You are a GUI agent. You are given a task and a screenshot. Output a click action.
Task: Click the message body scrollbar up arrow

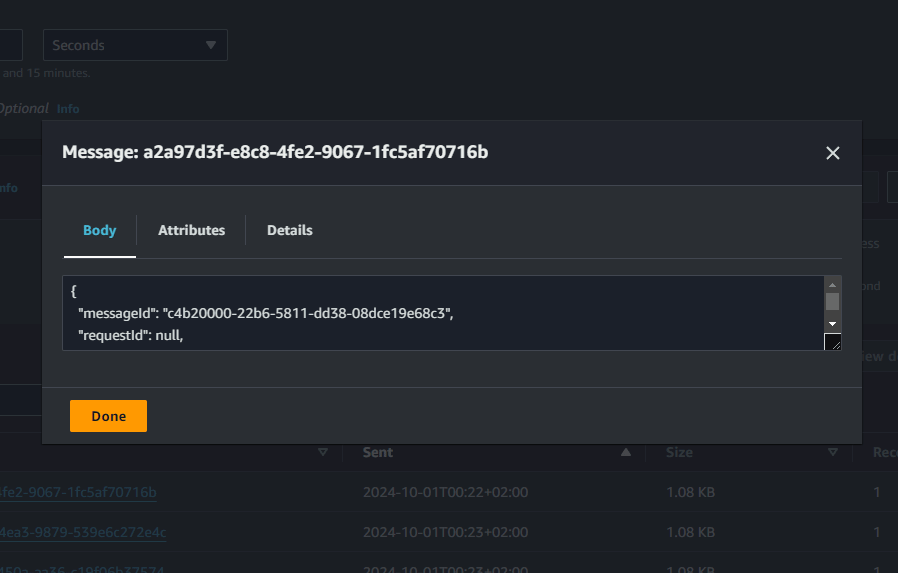click(x=832, y=284)
